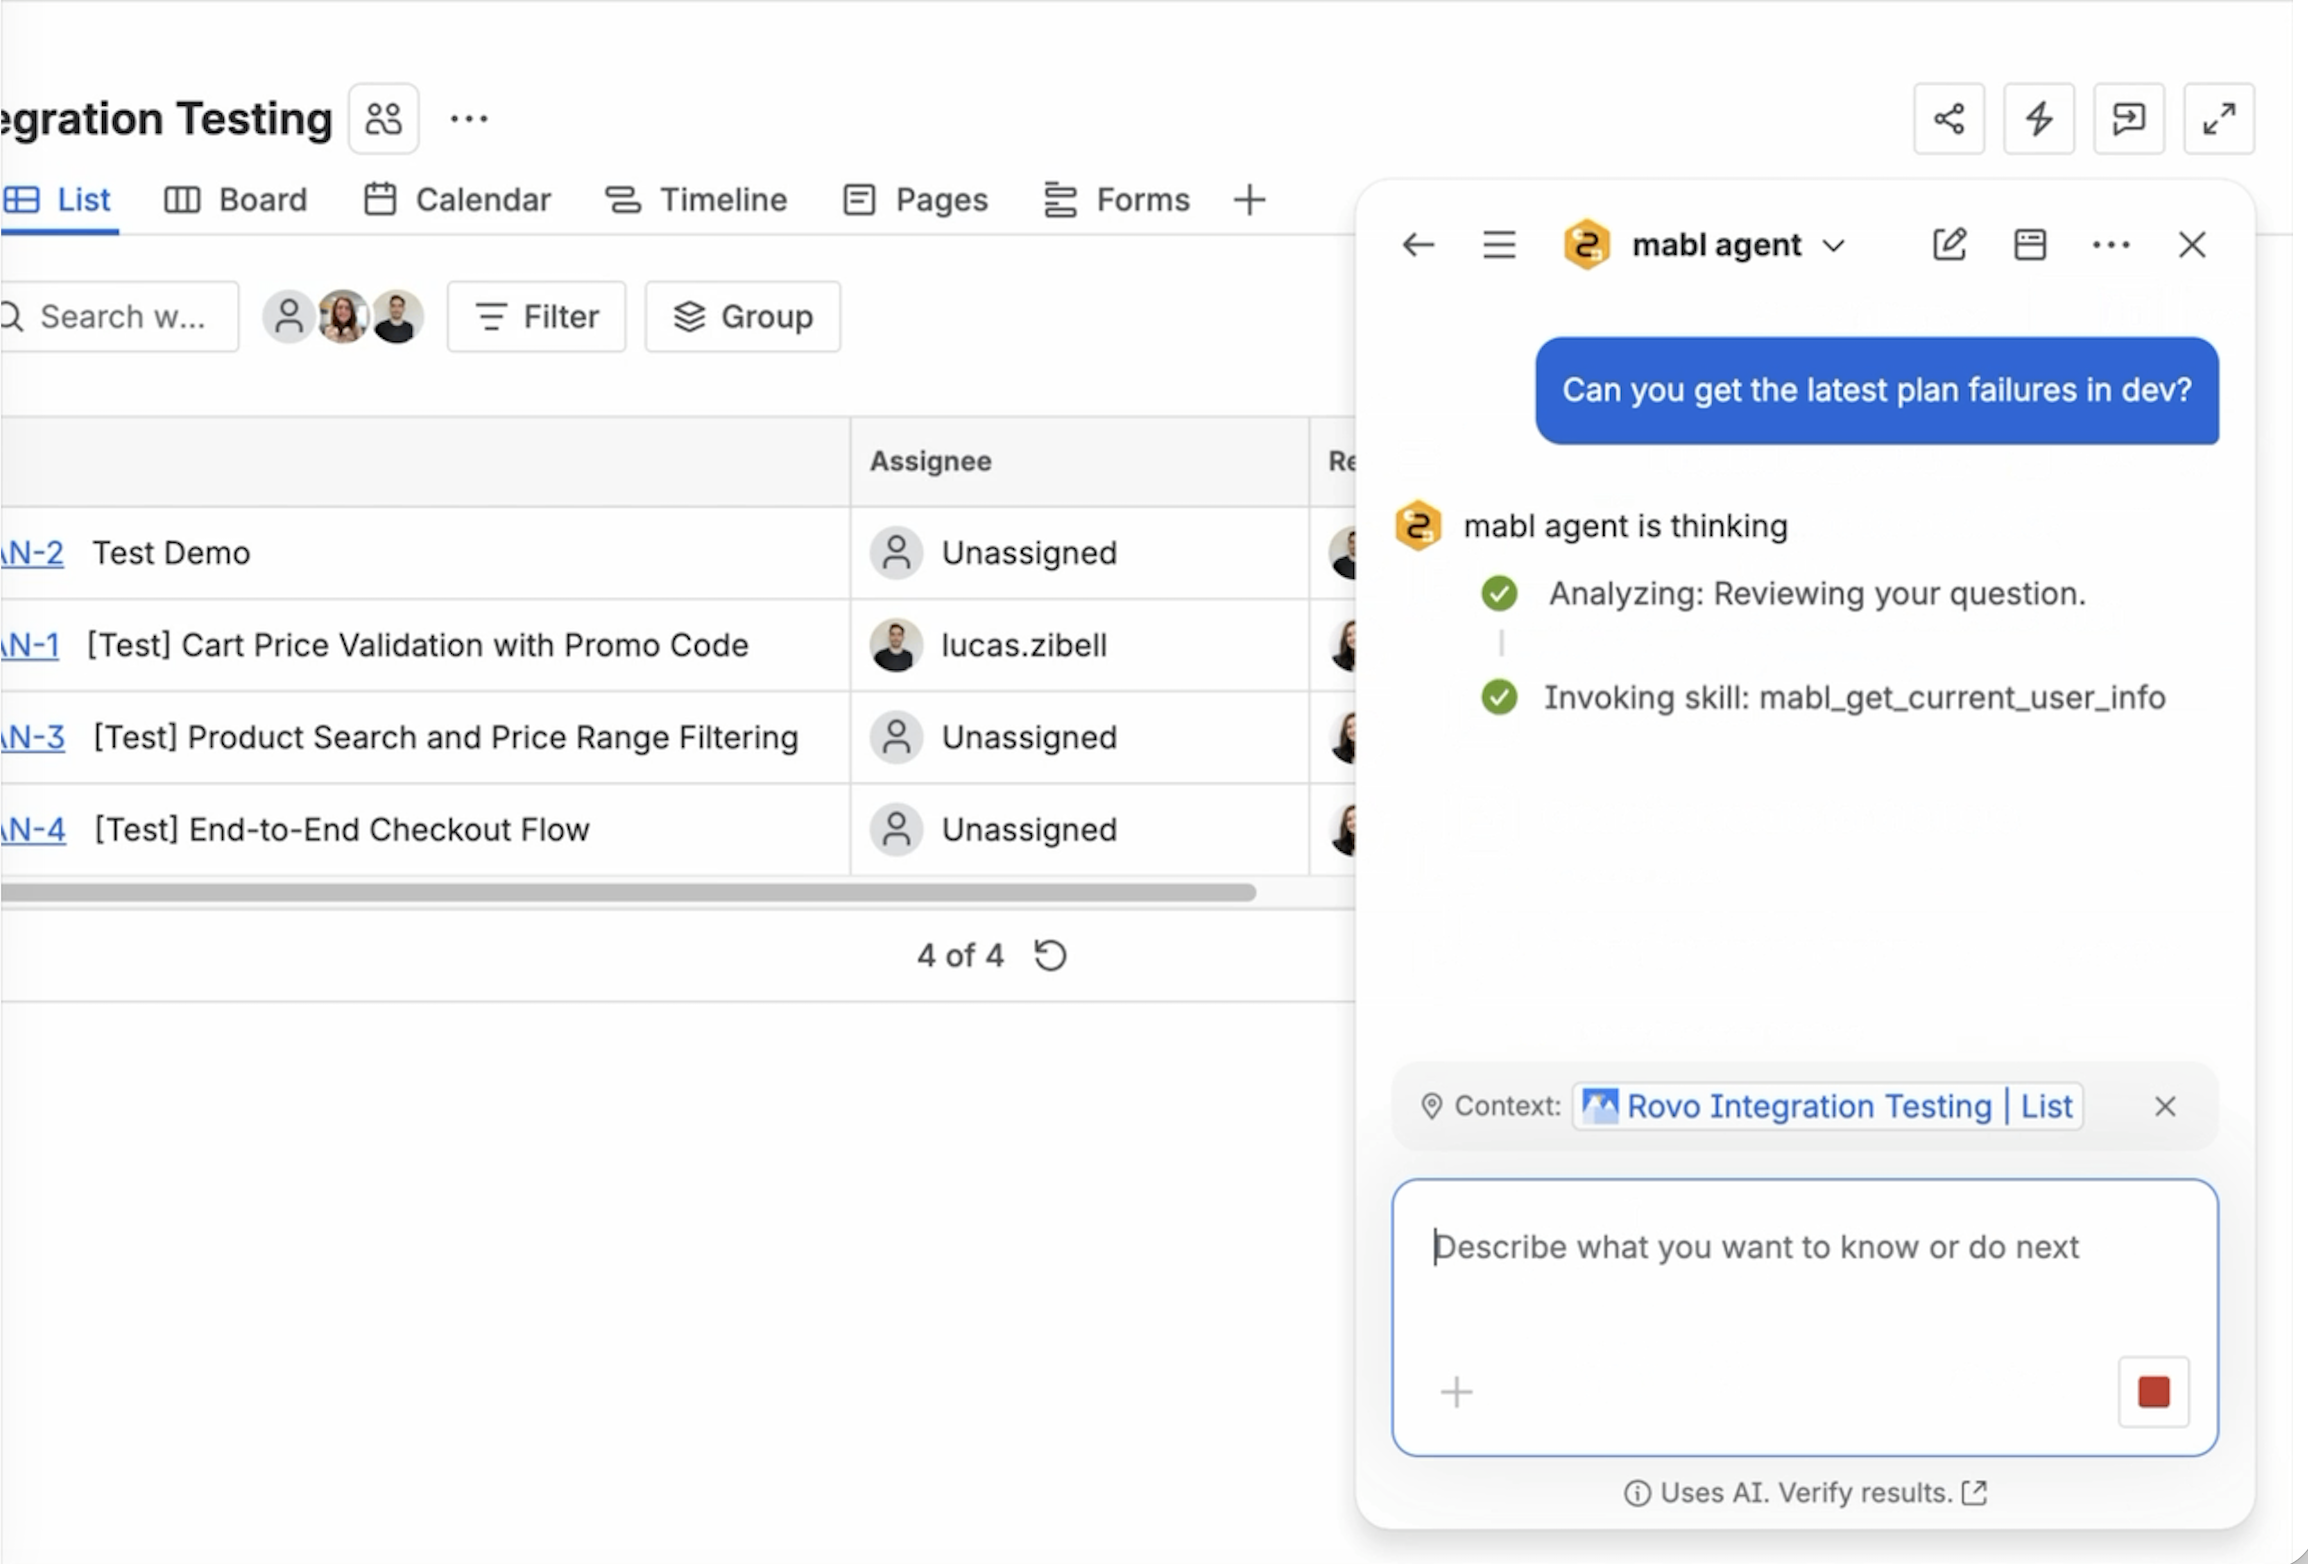Click the 'mabl agent is thinking' status
This screenshot has height=1564, width=2308.
[1625, 526]
